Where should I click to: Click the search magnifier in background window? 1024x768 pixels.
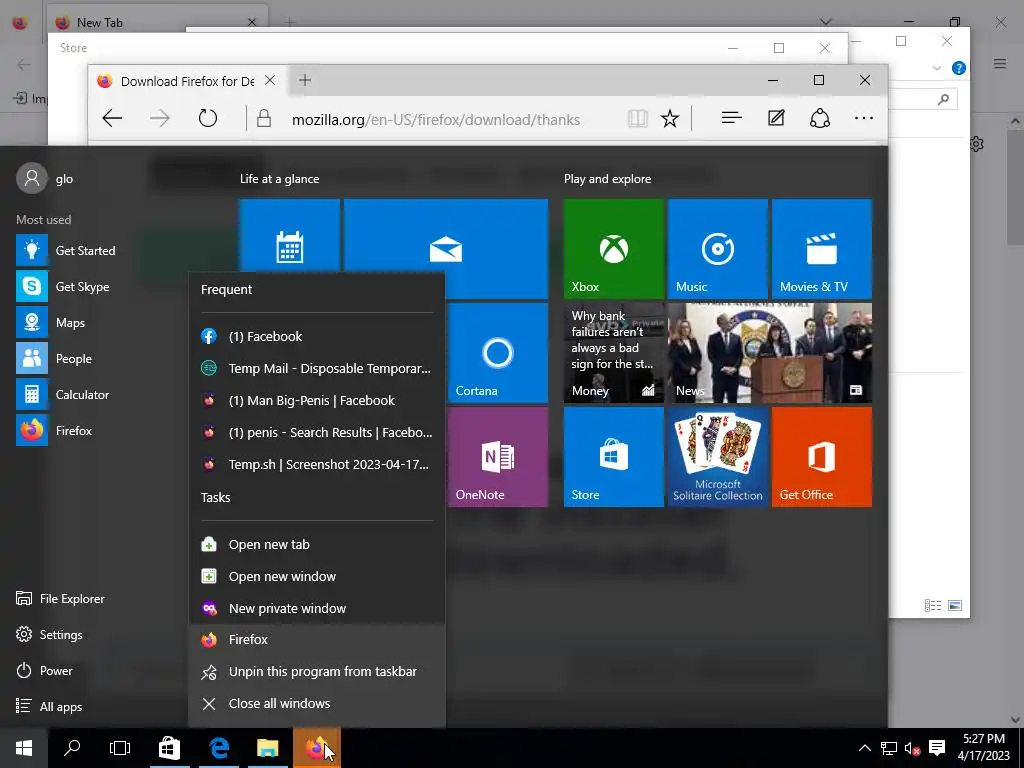(943, 99)
